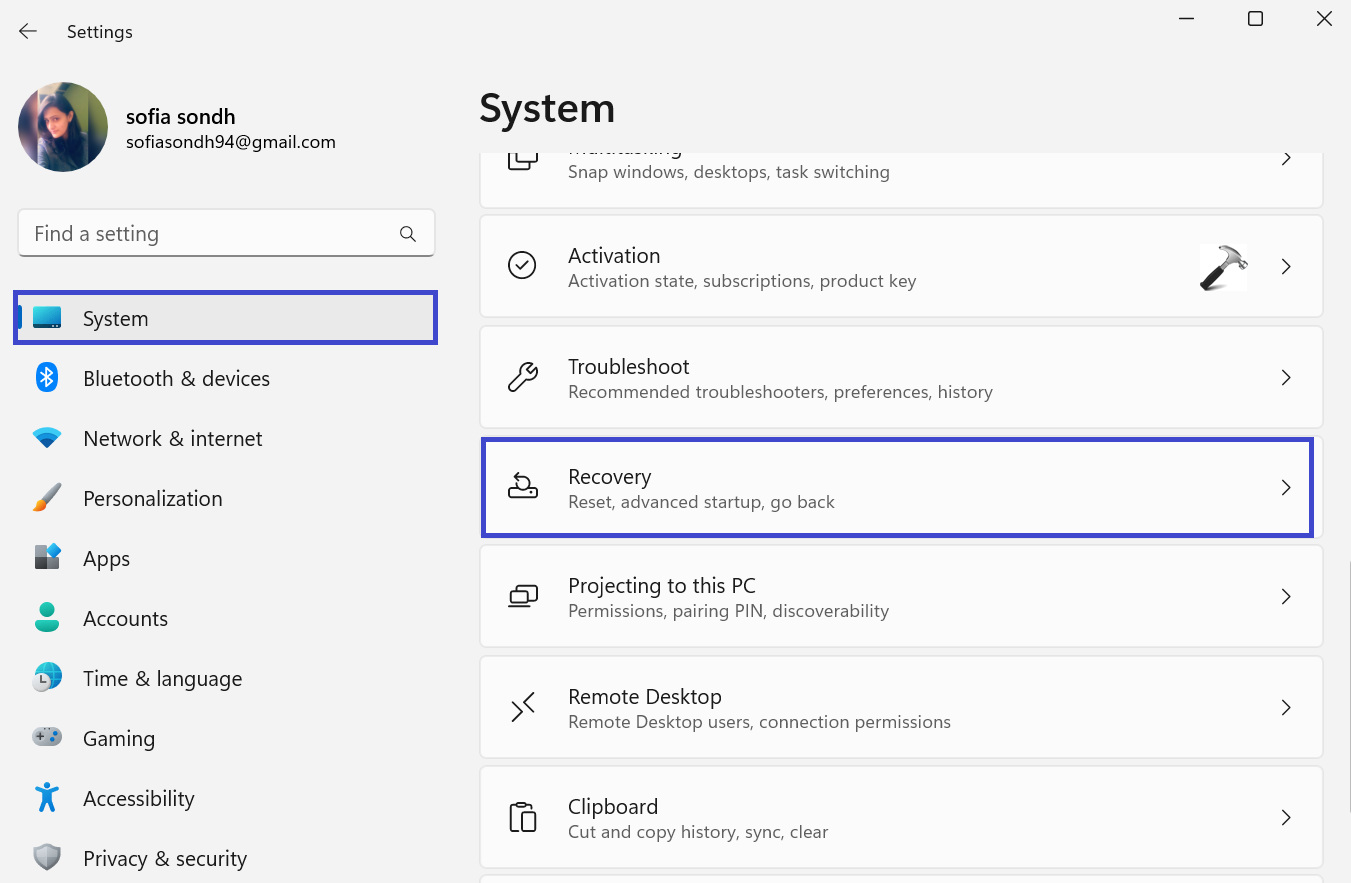Open Accounts settings label
This screenshot has height=883, width=1351.
(x=125, y=618)
